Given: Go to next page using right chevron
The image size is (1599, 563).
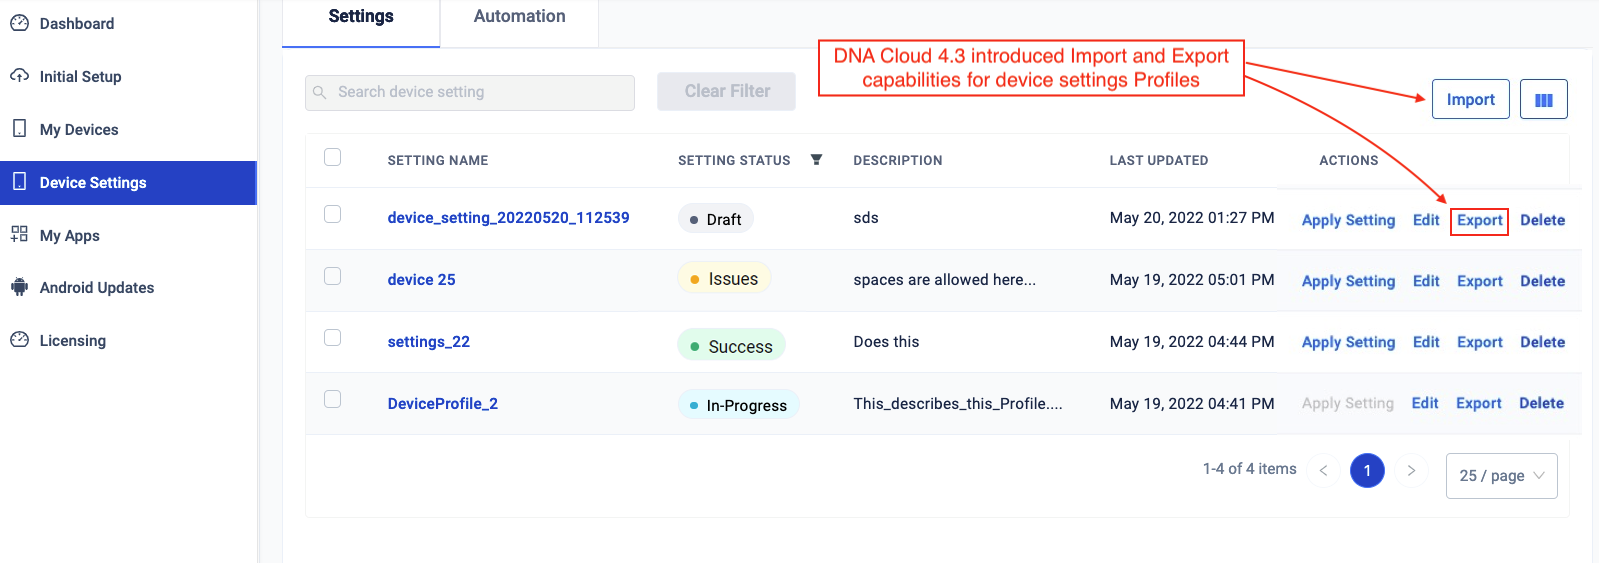Looking at the screenshot, I should tap(1411, 471).
